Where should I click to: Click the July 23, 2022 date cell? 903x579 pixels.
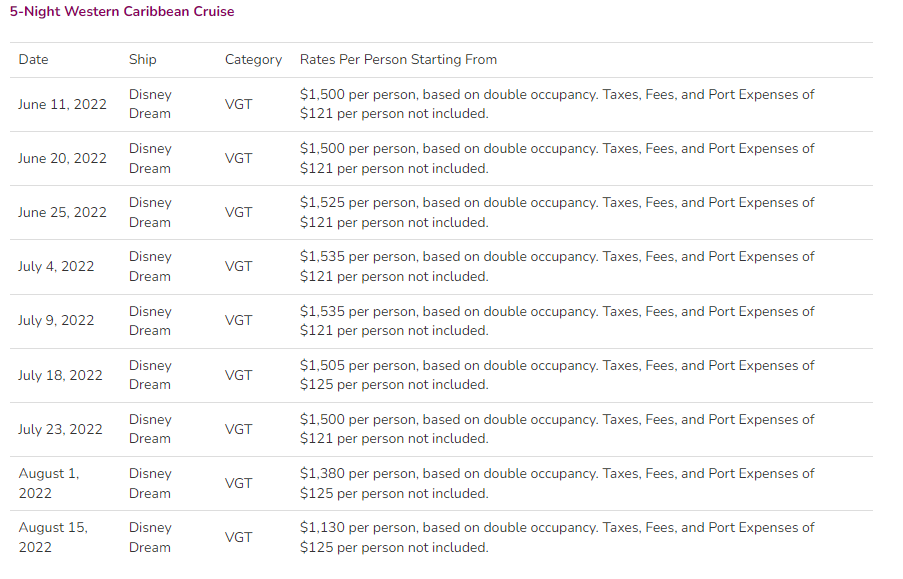60,429
